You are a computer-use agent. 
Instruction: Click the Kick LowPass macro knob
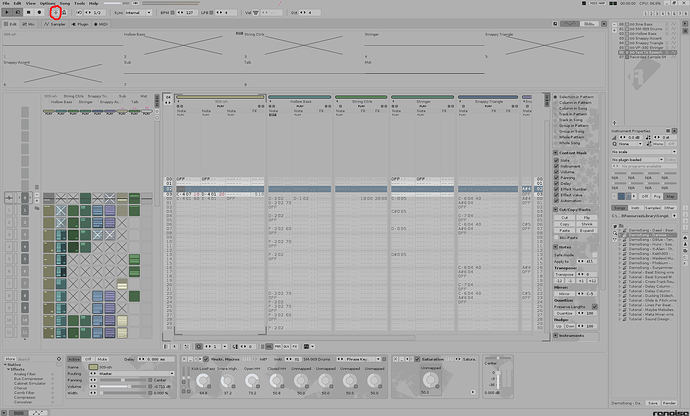[203, 381]
